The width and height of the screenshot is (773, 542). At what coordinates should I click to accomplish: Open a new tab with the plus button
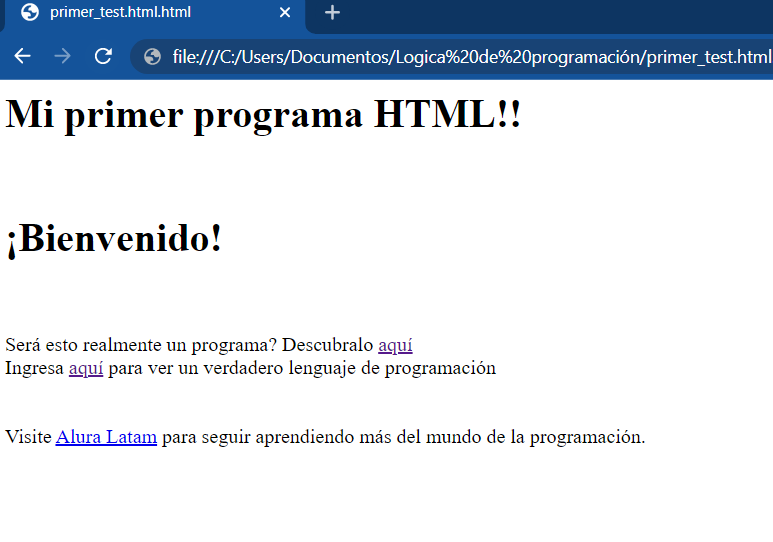[x=332, y=12]
